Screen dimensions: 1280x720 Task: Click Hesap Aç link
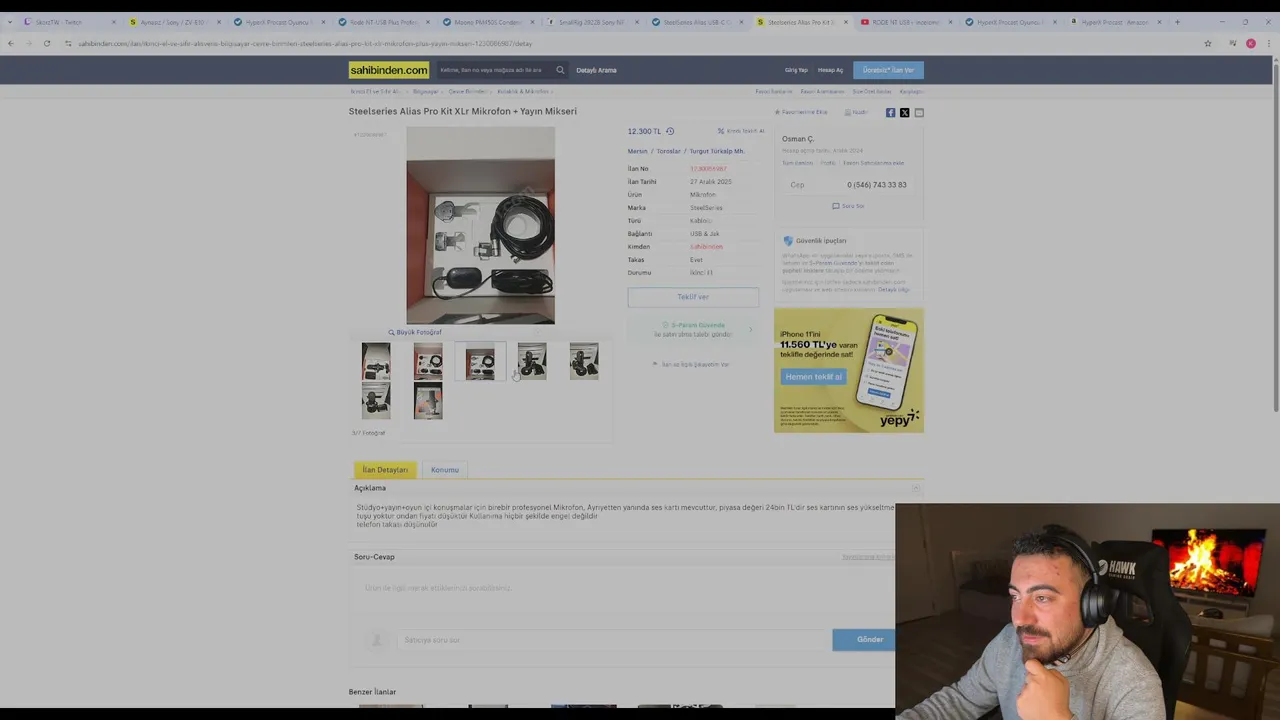pos(830,70)
